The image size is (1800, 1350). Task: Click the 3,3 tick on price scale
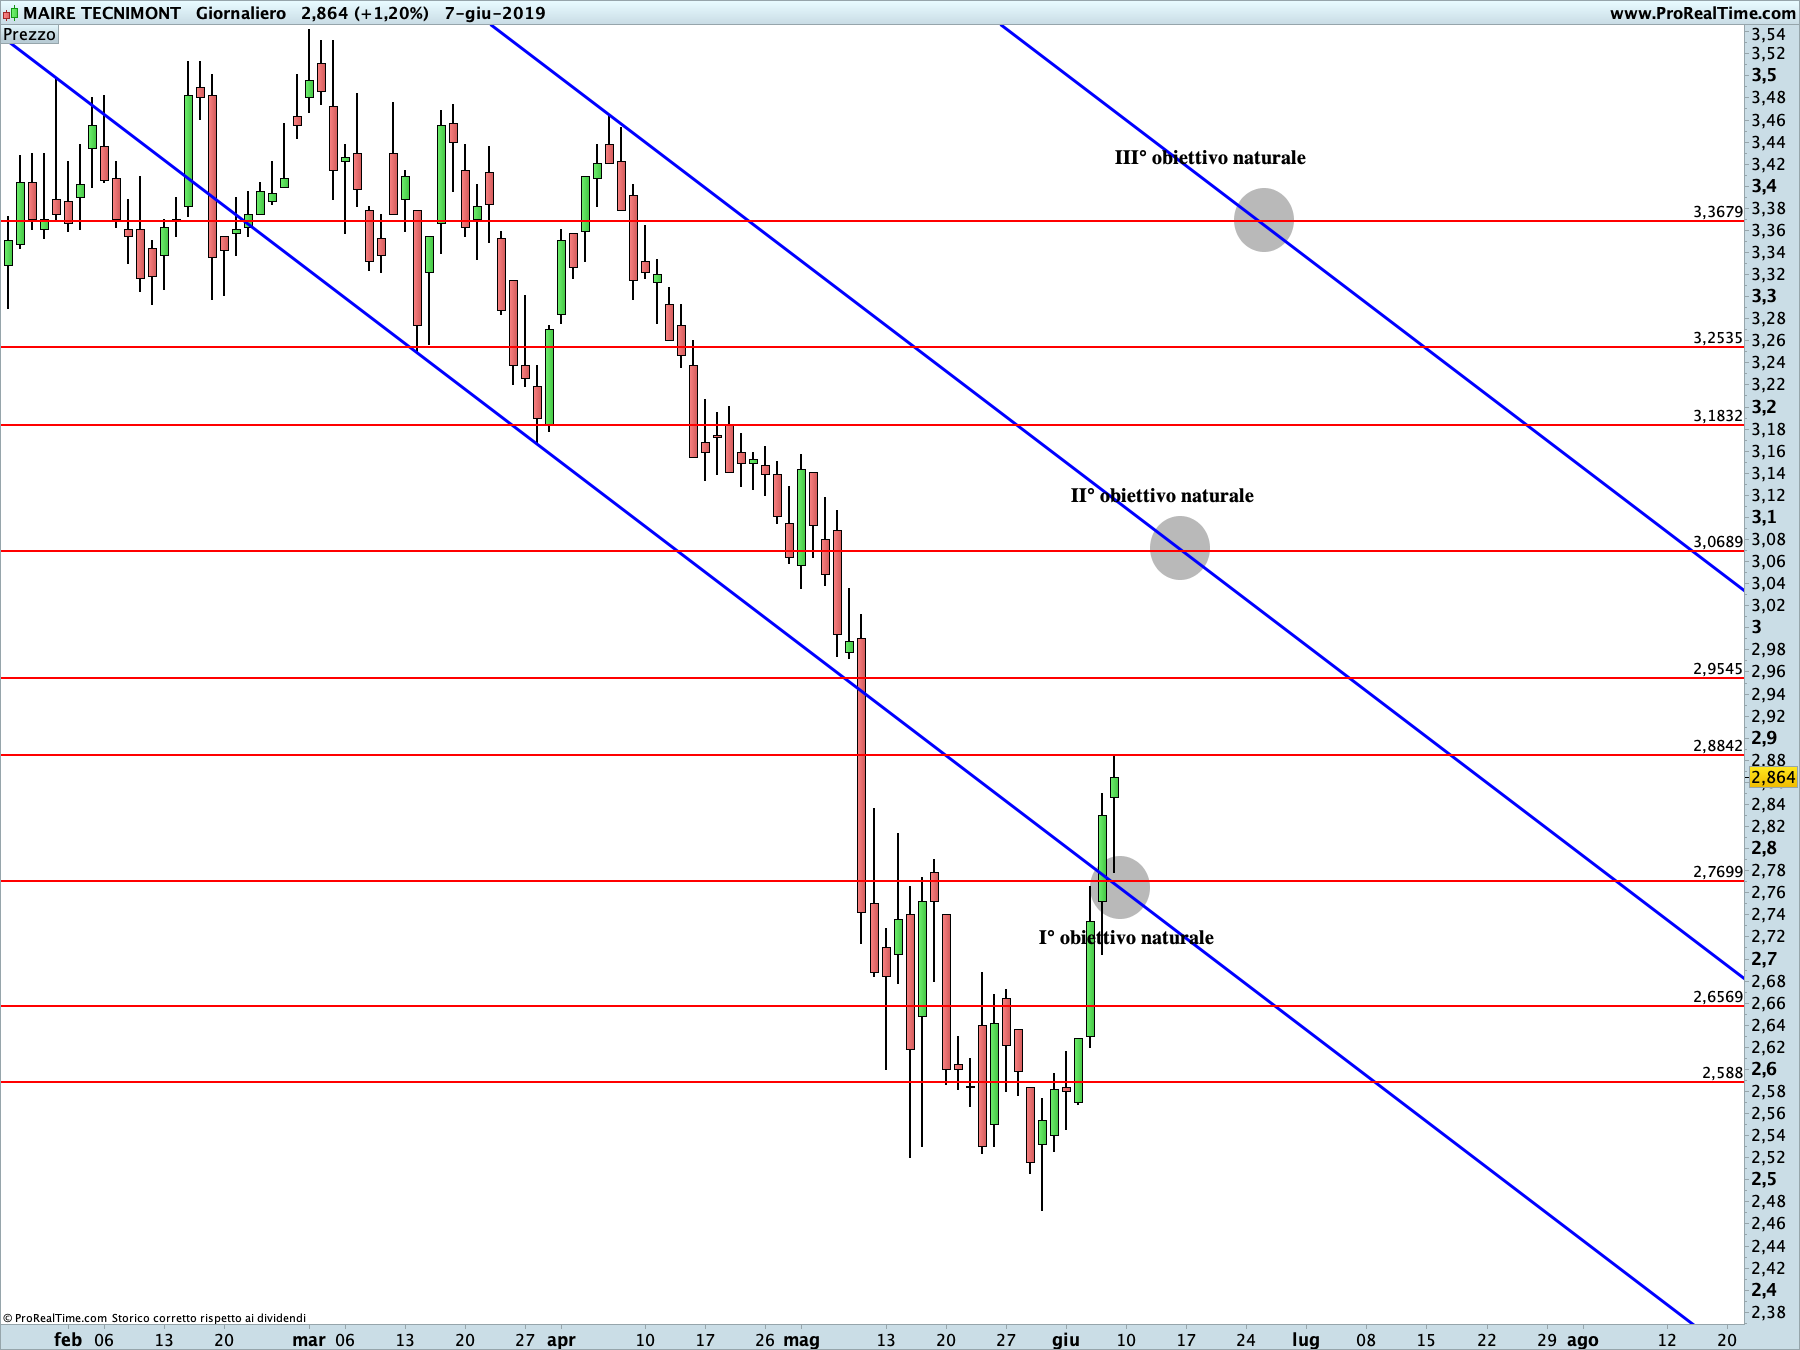click(x=1764, y=296)
